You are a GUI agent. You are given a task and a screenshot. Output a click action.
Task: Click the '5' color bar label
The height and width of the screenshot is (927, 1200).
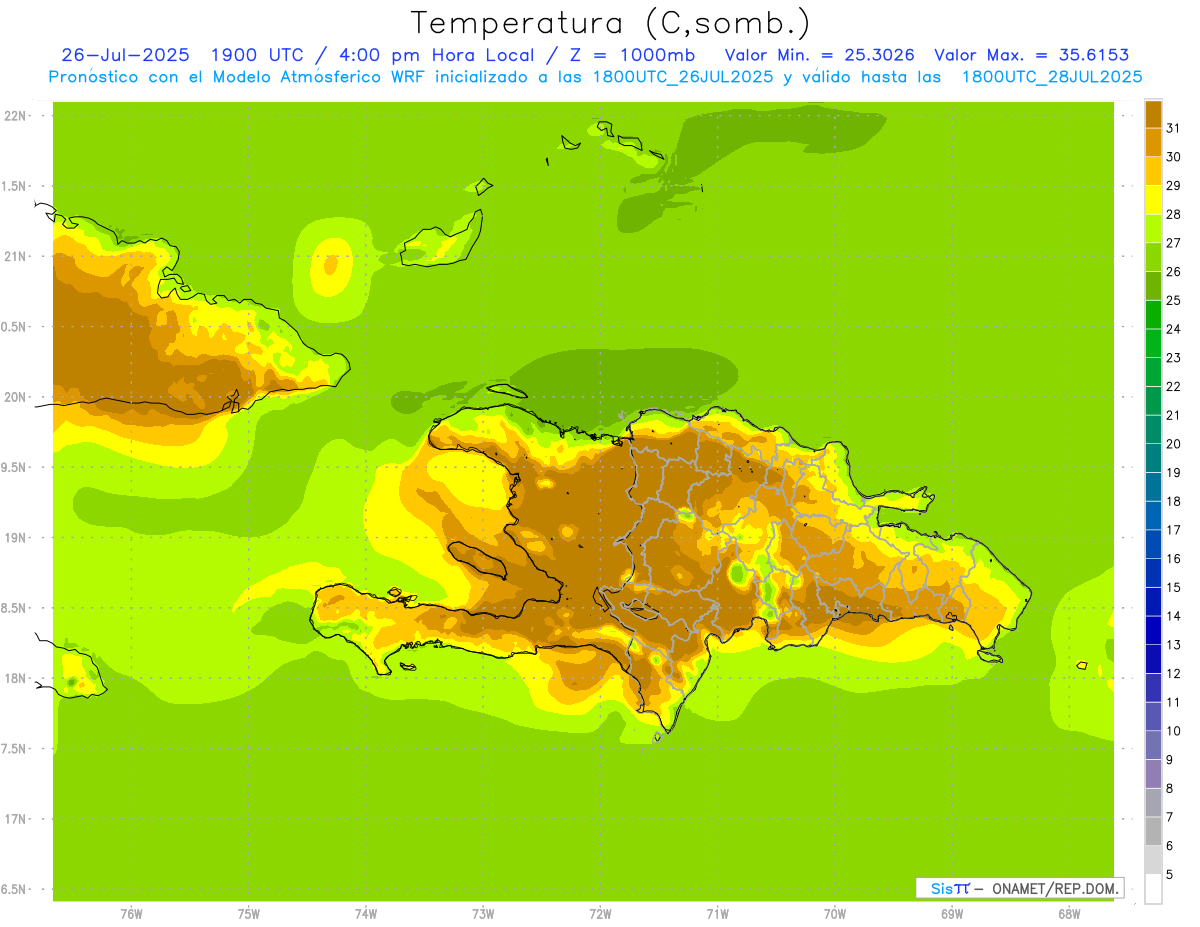point(1171,875)
